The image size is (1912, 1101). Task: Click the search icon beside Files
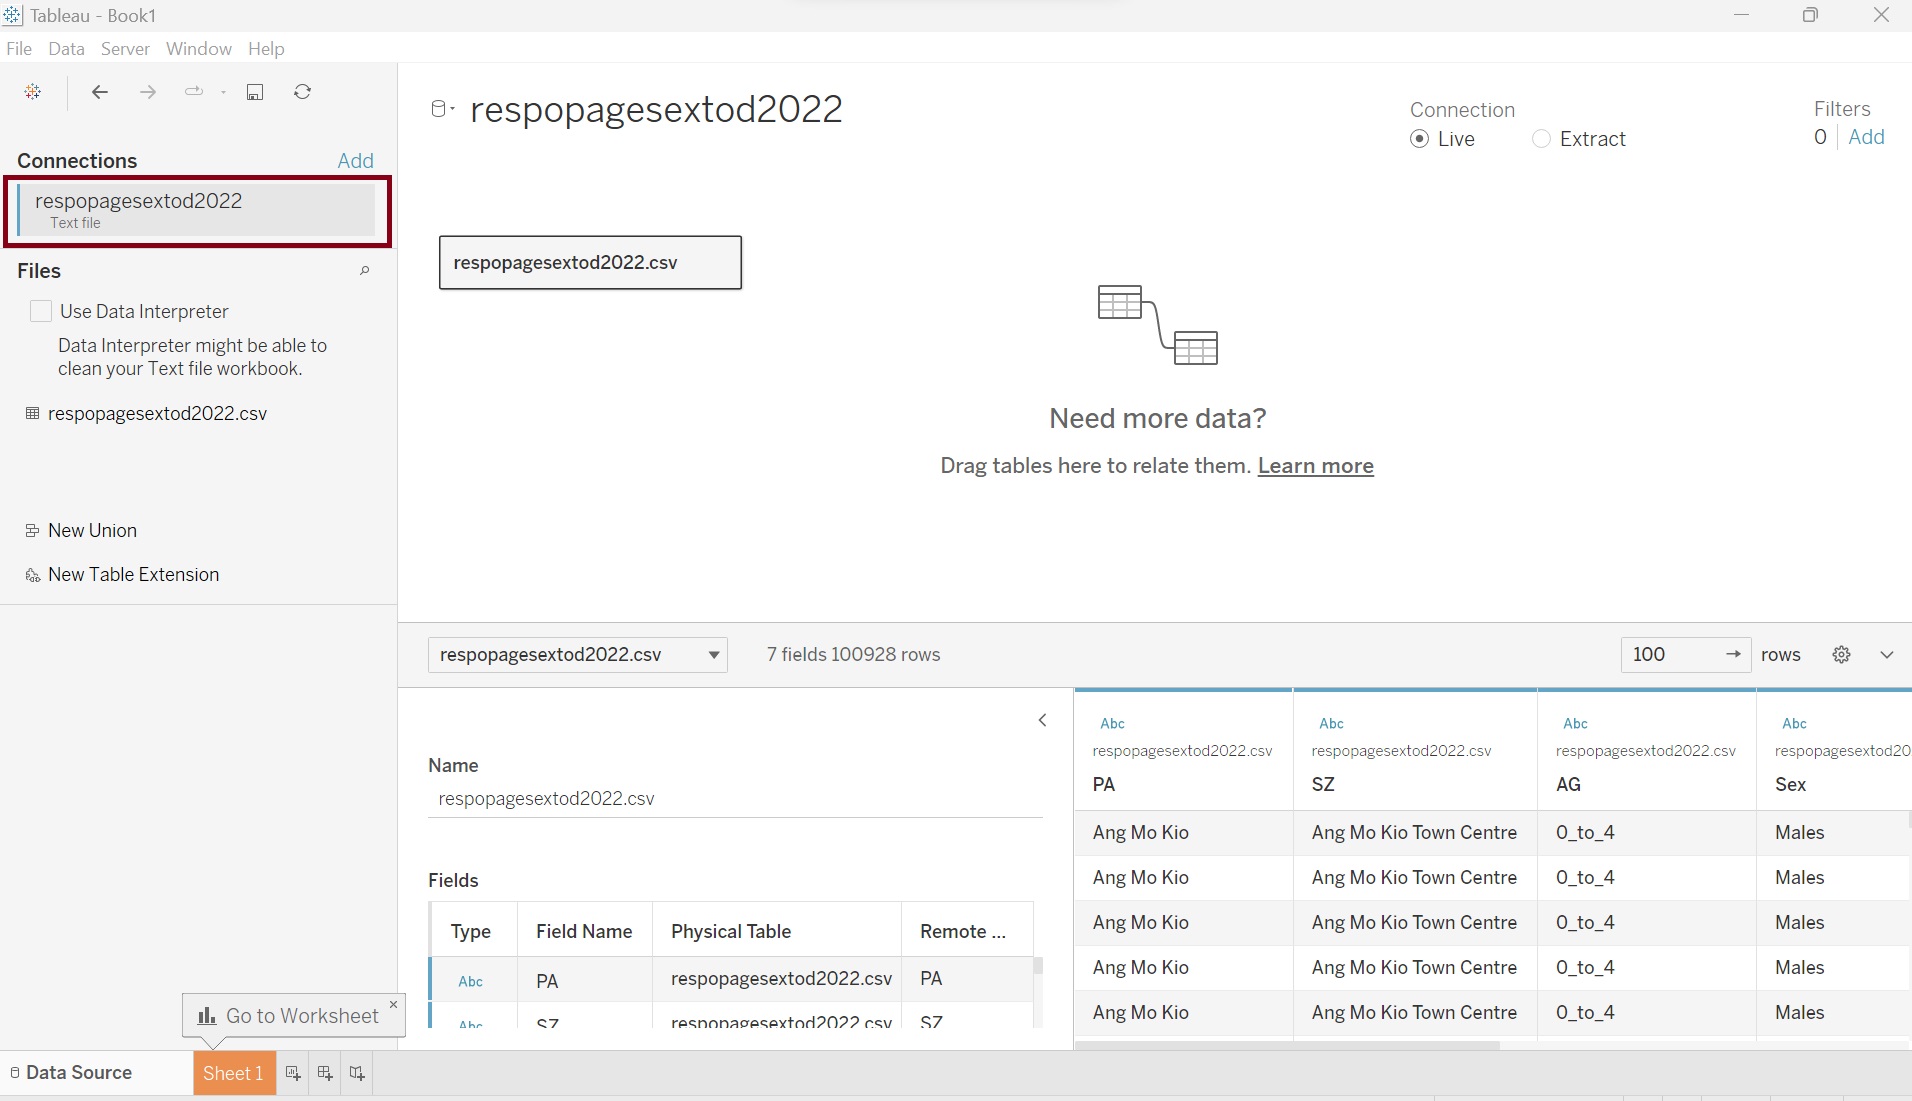[x=365, y=271]
